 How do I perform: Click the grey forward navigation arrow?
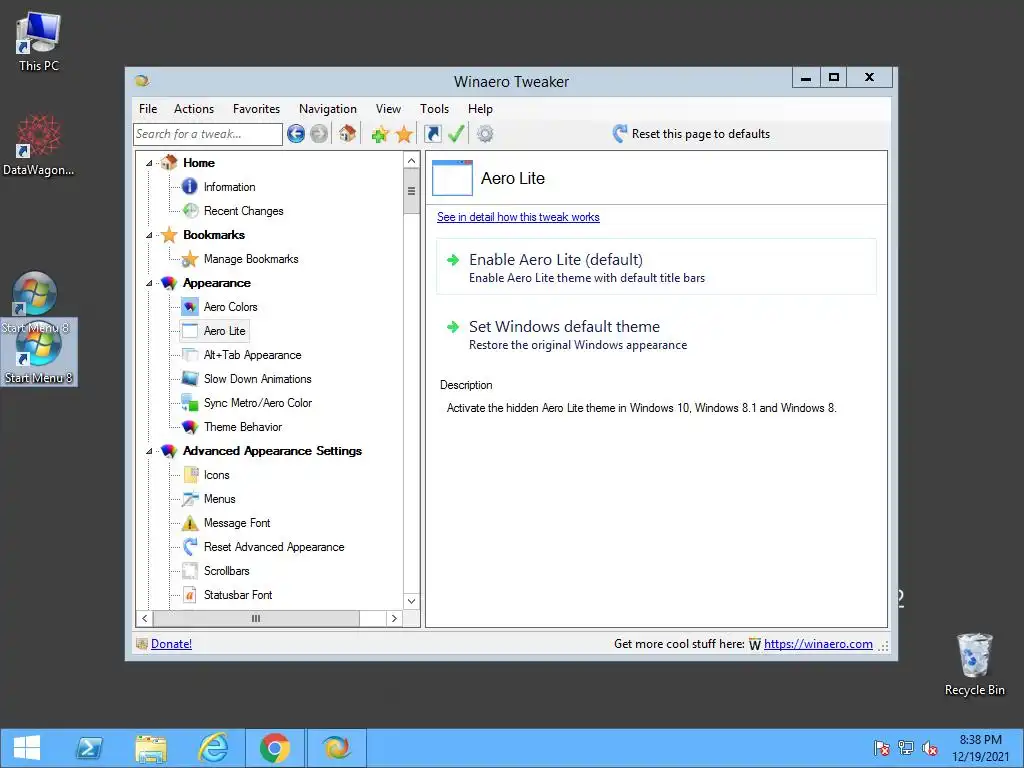(319, 134)
